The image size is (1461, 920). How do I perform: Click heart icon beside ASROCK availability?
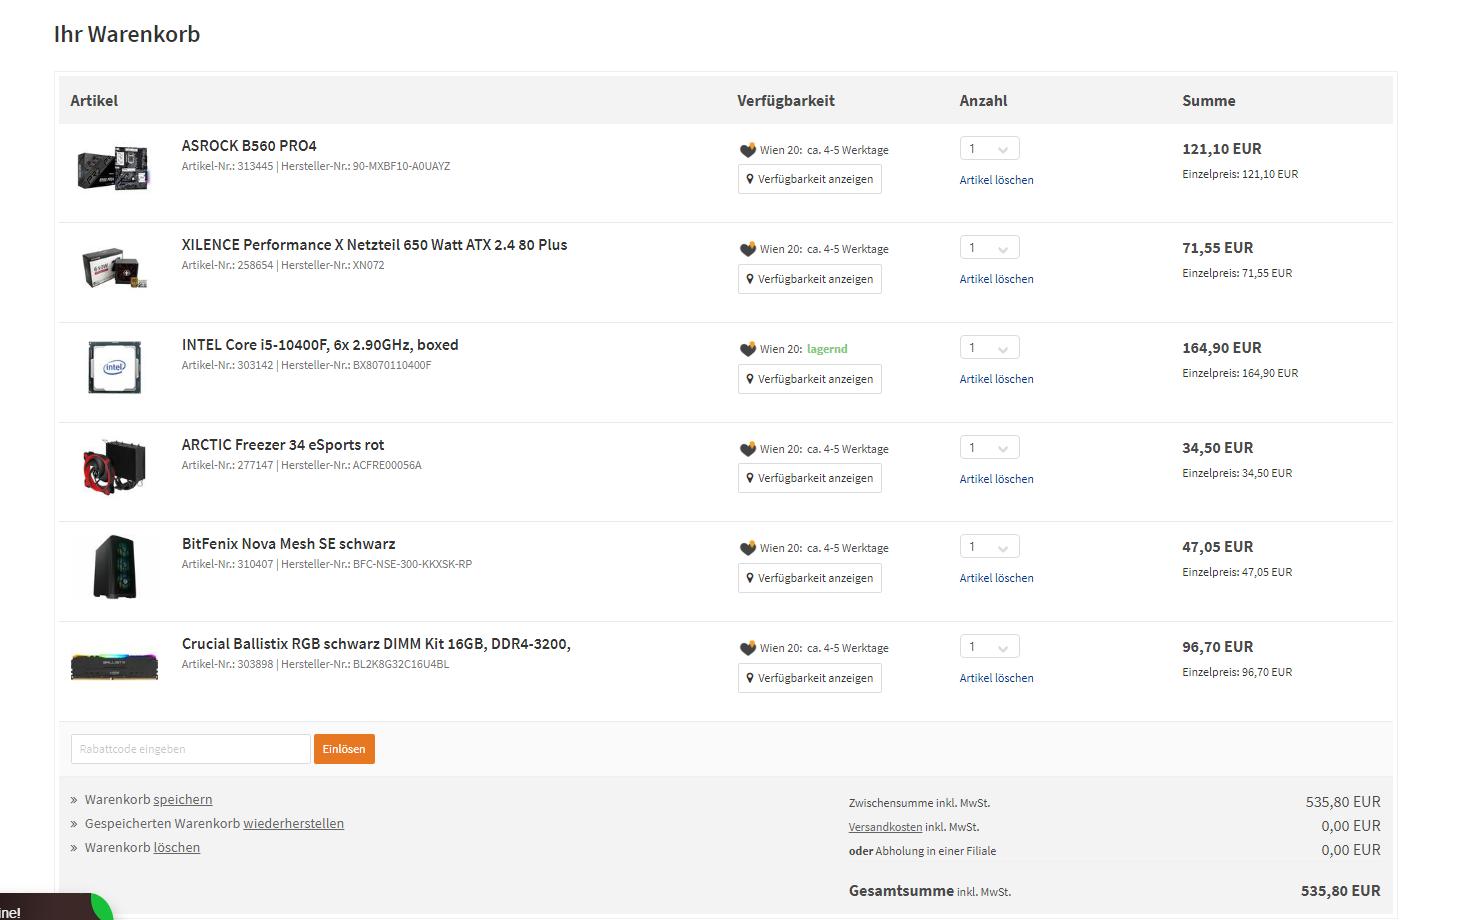coord(748,150)
